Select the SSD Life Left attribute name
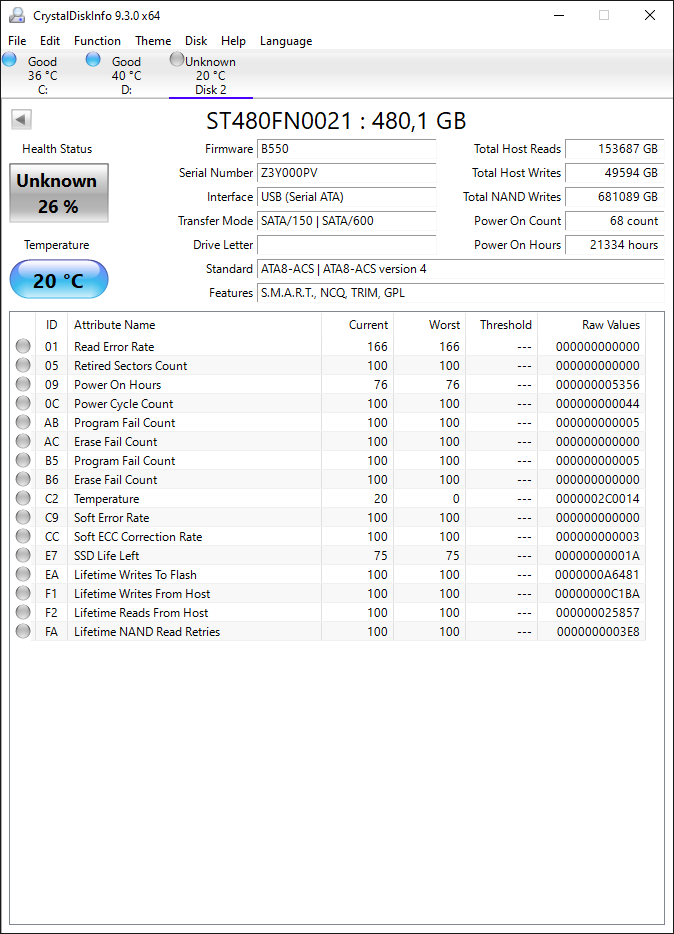674x934 pixels. coord(107,556)
